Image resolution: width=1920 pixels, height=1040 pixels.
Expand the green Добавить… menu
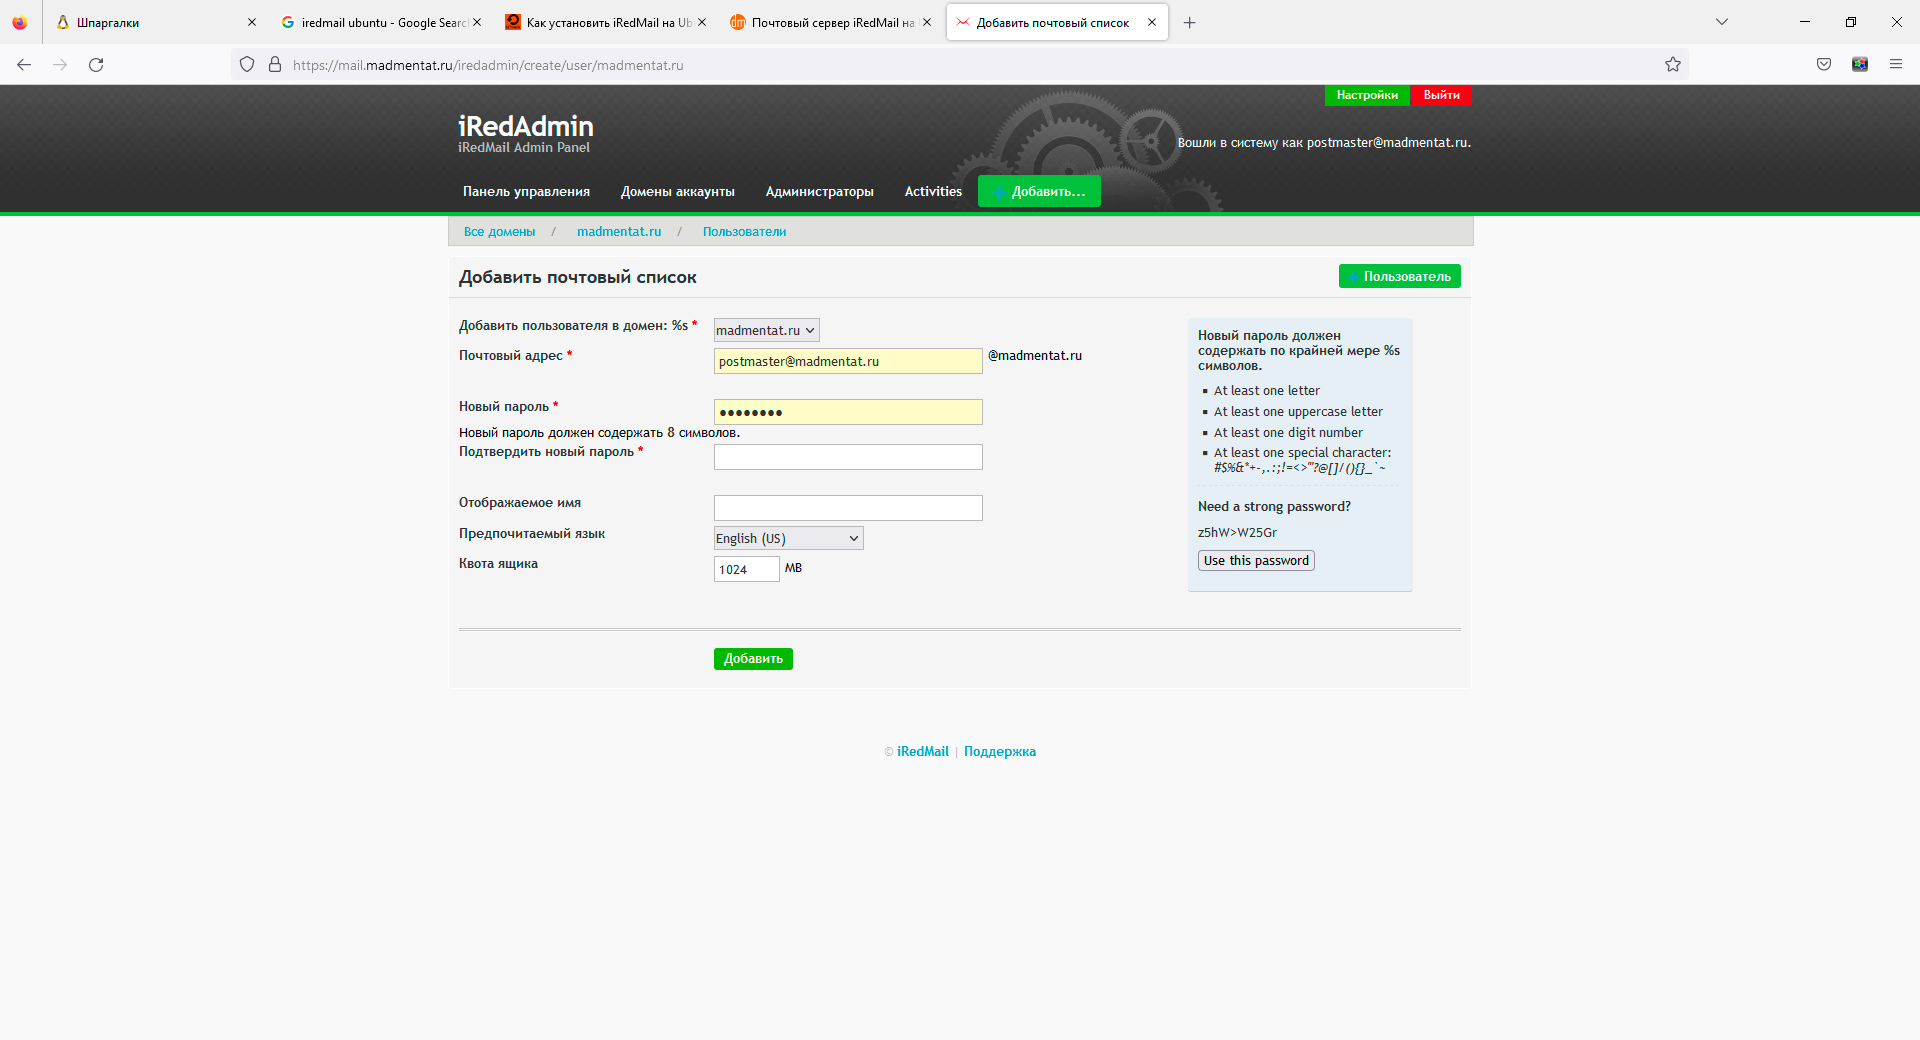tap(1039, 192)
